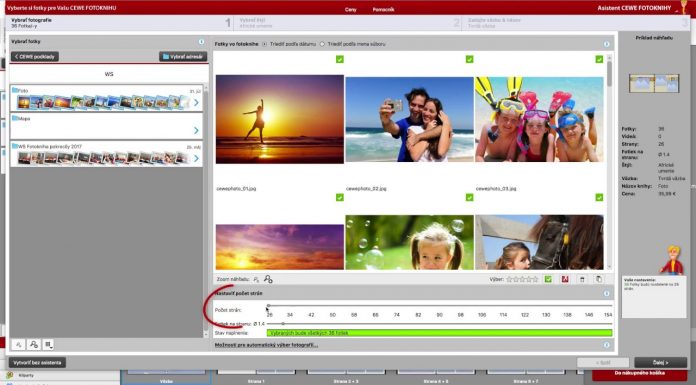Click Do nákupného košíka in background window

(x=639, y=373)
